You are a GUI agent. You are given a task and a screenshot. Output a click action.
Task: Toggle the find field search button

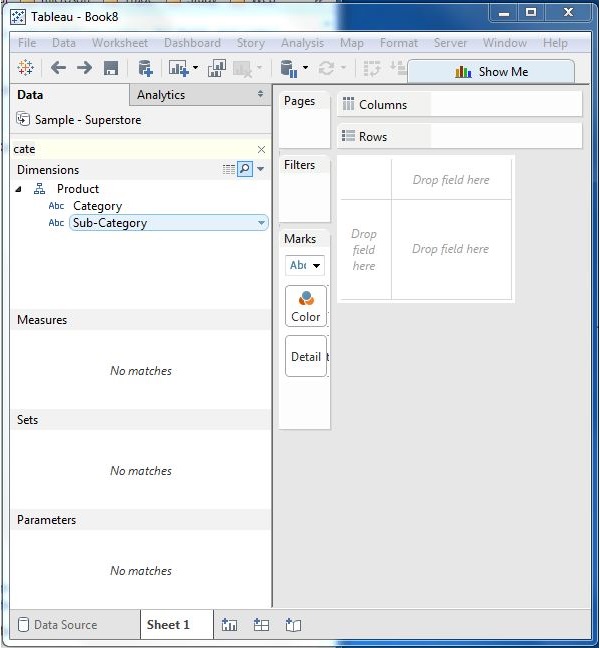(244, 170)
